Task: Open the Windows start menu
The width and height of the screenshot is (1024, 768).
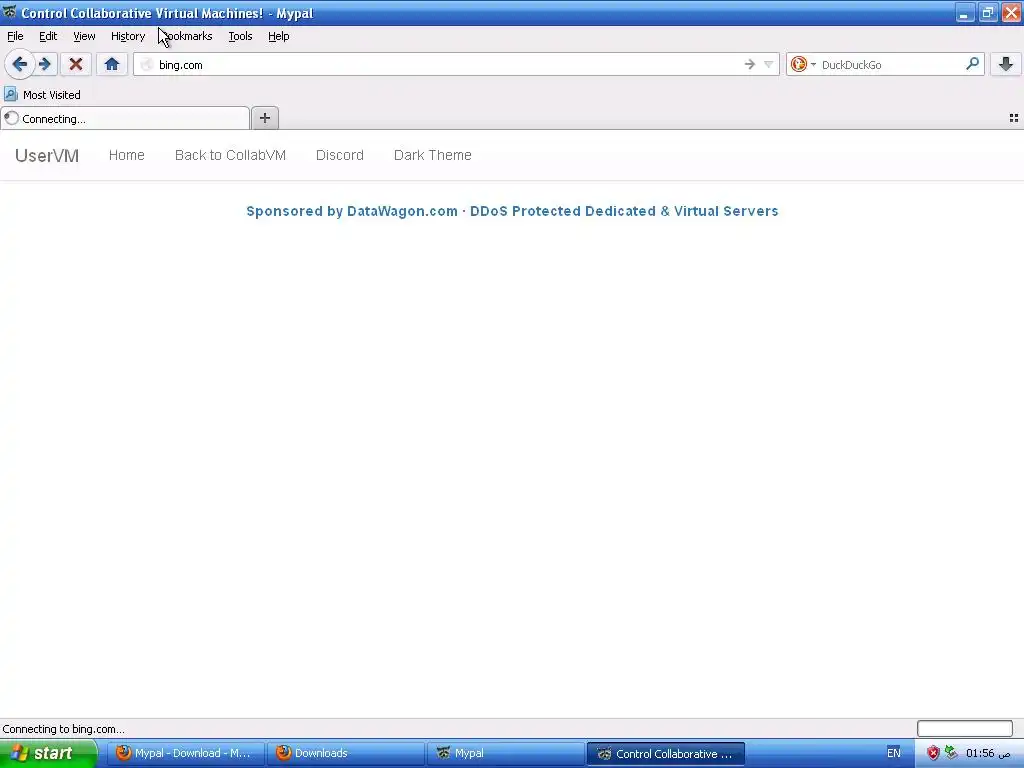Action: 48,753
